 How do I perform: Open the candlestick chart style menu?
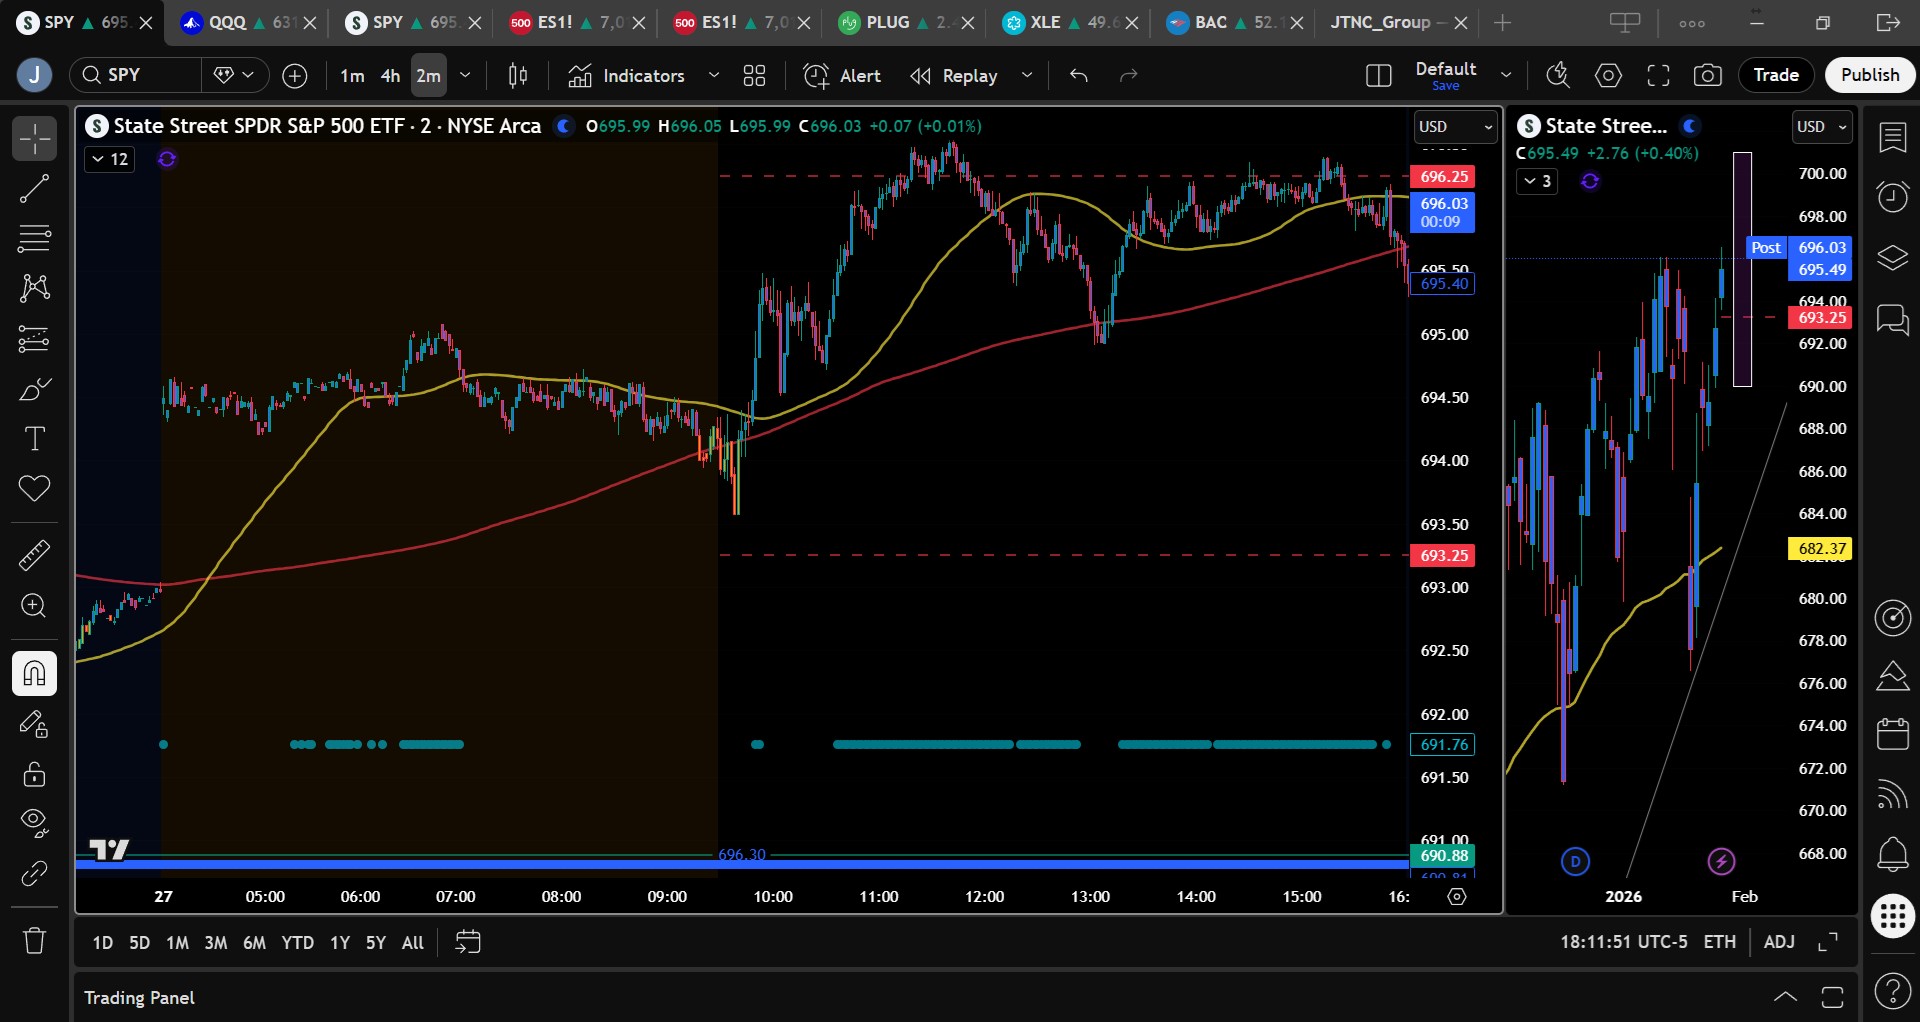[518, 75]
